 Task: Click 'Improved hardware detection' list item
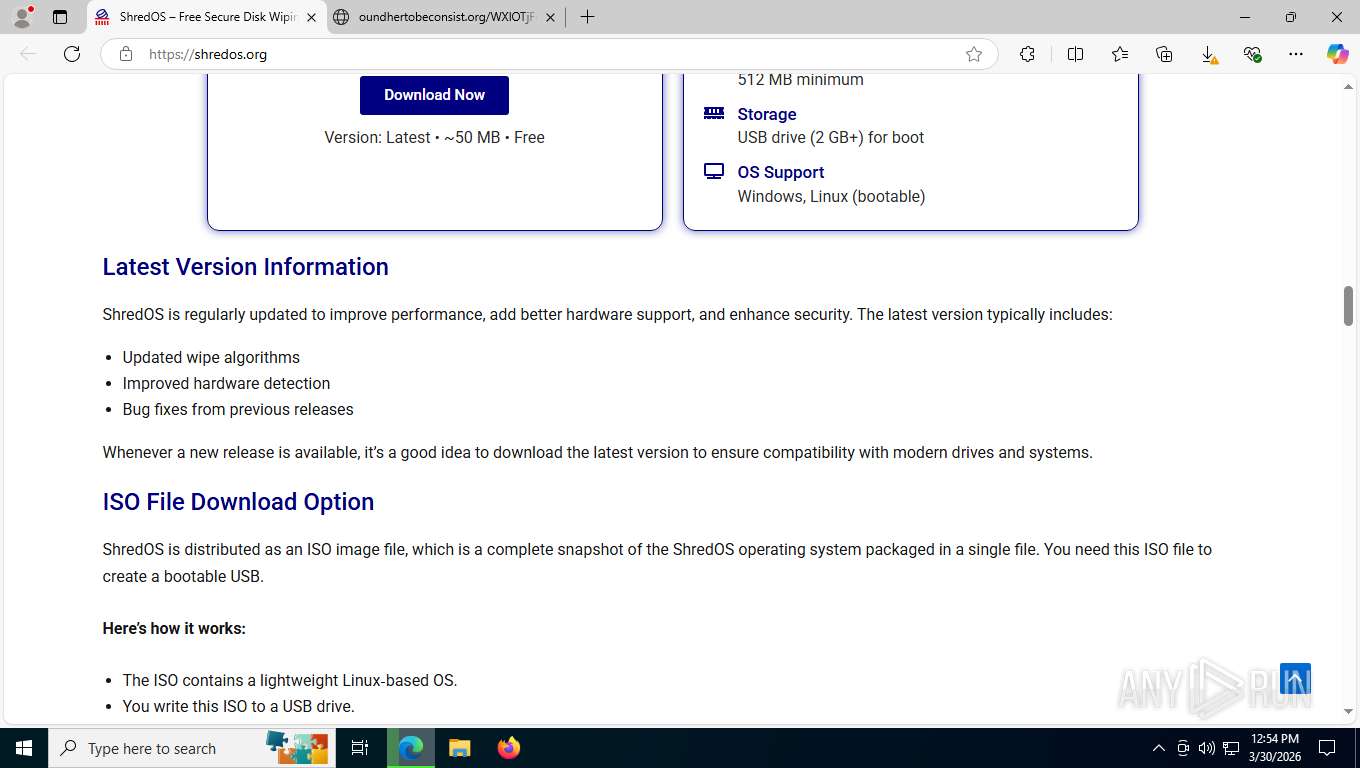pyautogui.click(x=226, y=383)
